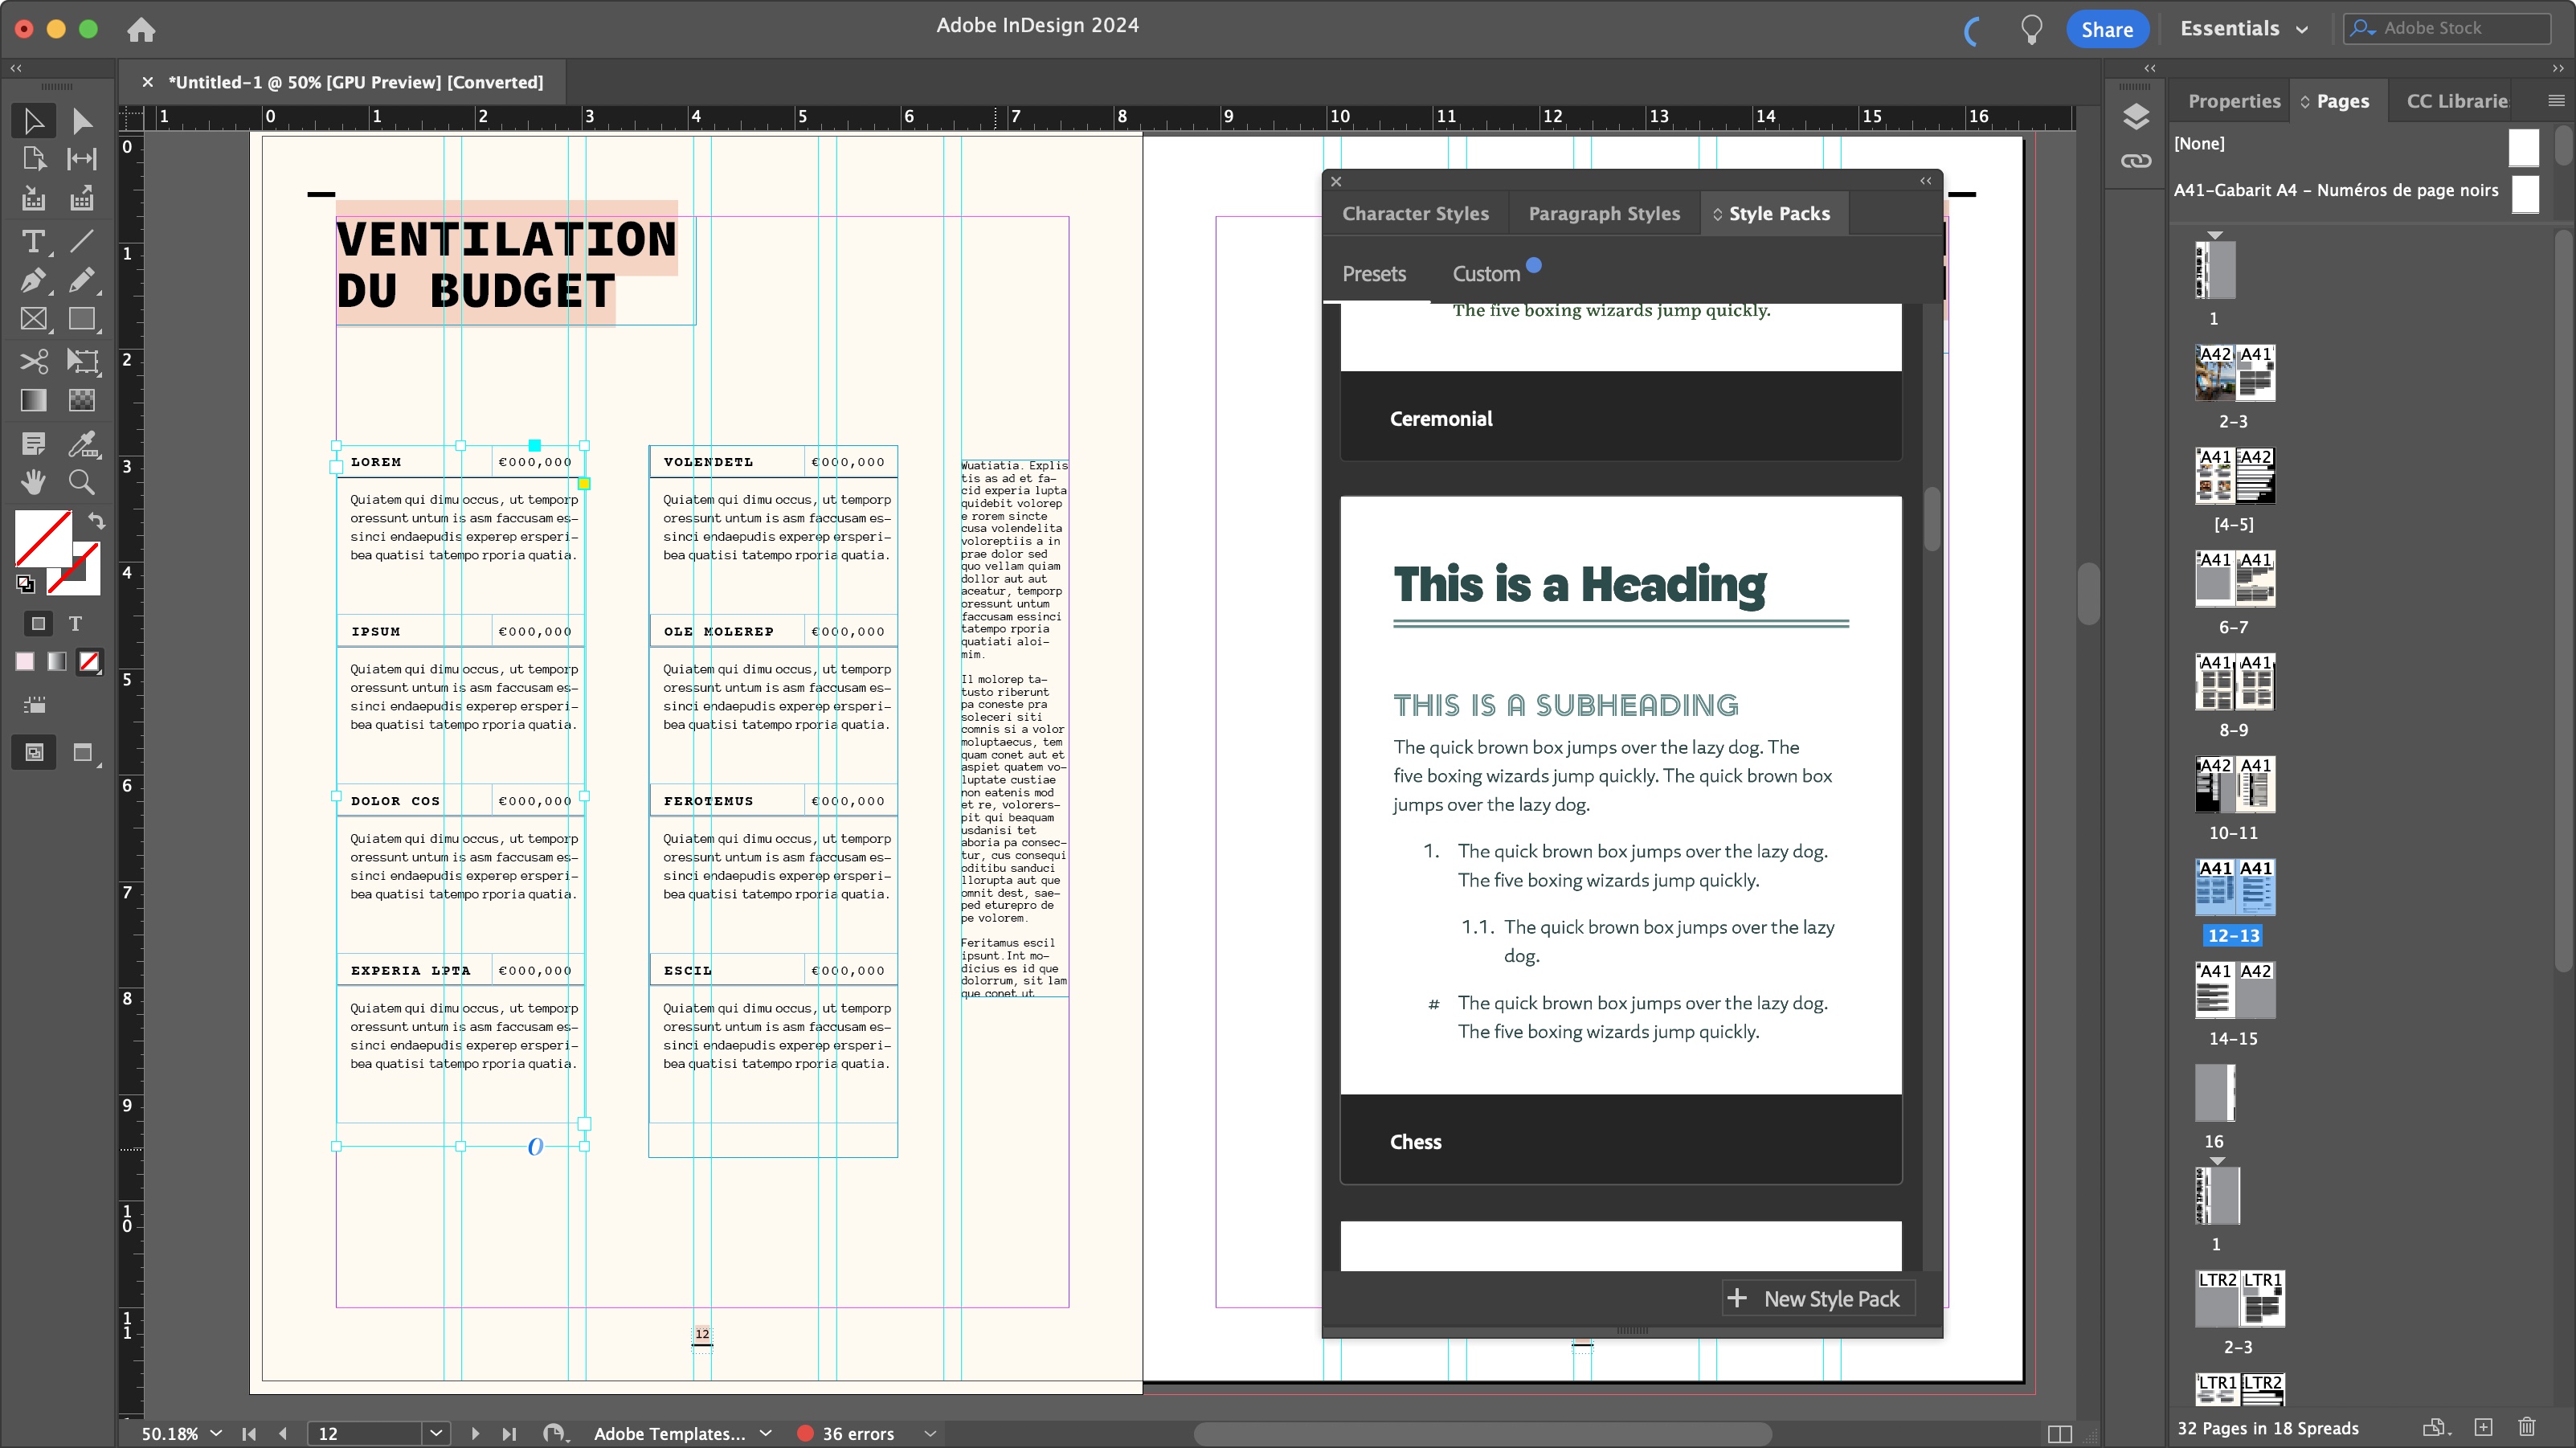Image resolution: width=2576 pixels, height=1448 pixels.
Task: Click the Custom tab in Style Packs
Action: pyautogui.click(x=1486, y=271)
